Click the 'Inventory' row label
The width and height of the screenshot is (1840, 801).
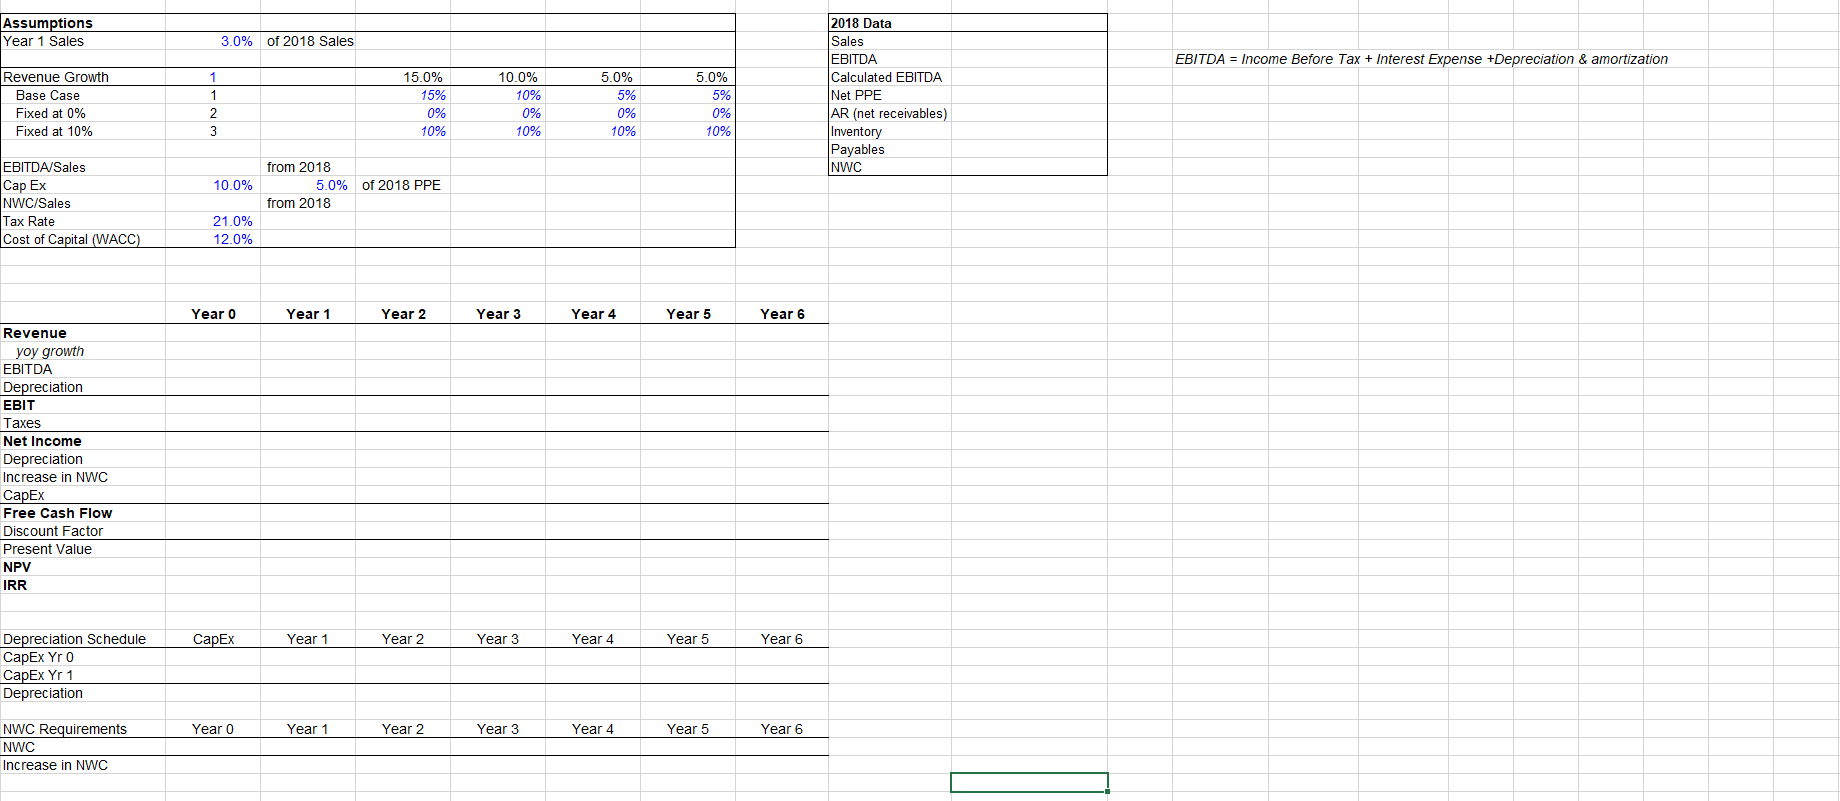pos(856,131)
